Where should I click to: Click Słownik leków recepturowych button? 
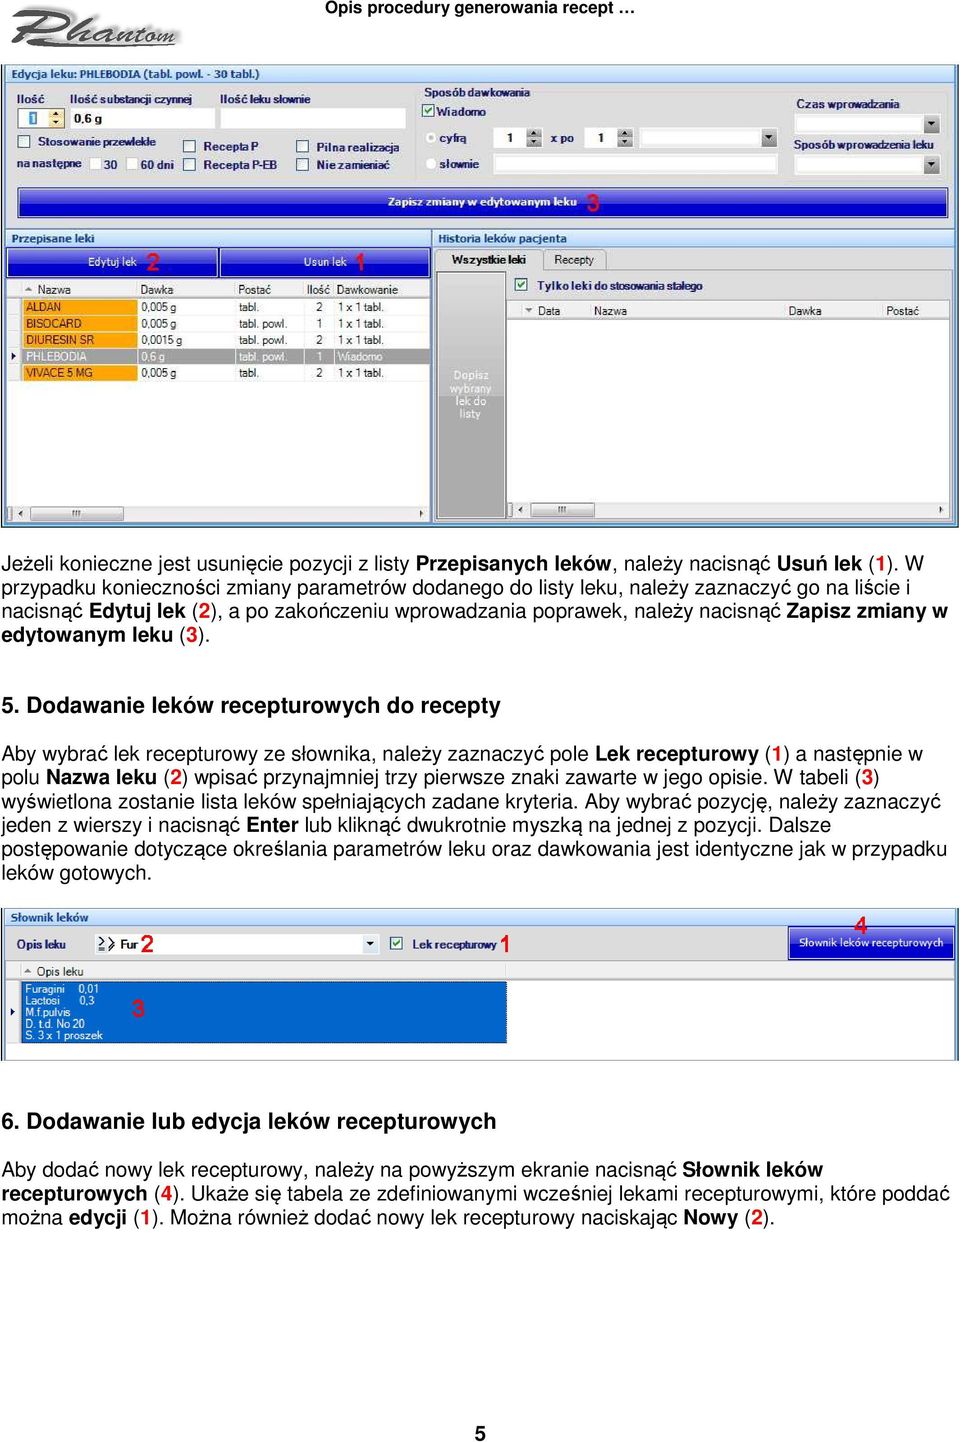(871, 942)
